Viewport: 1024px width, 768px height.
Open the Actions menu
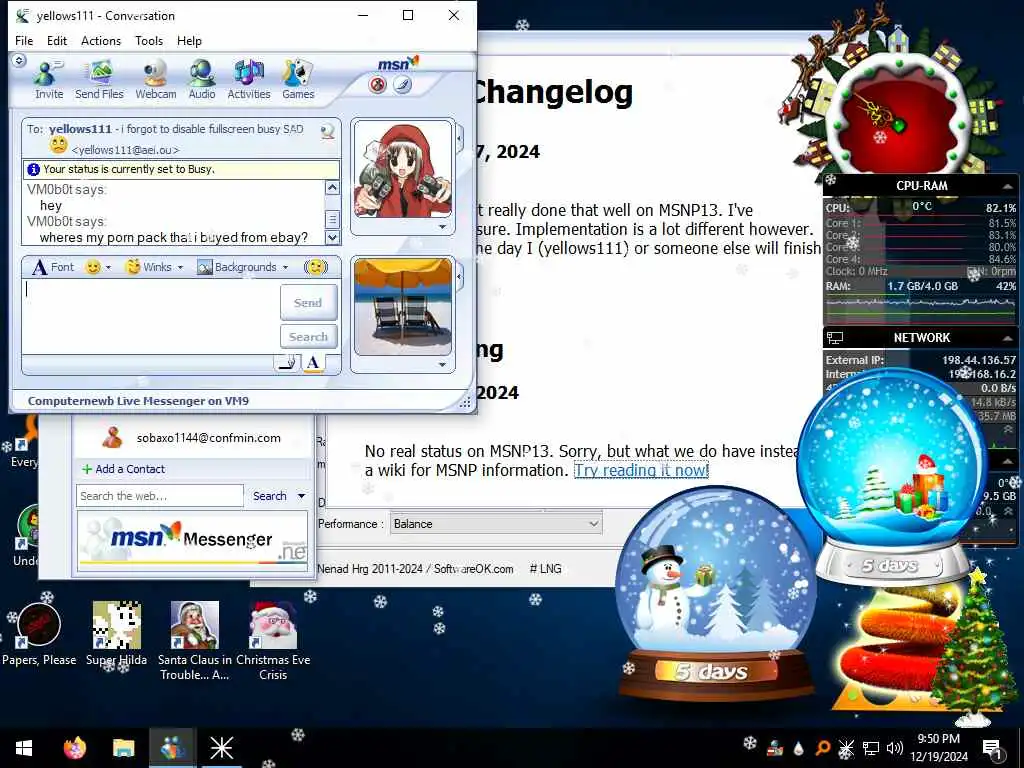tap(101, 40)
